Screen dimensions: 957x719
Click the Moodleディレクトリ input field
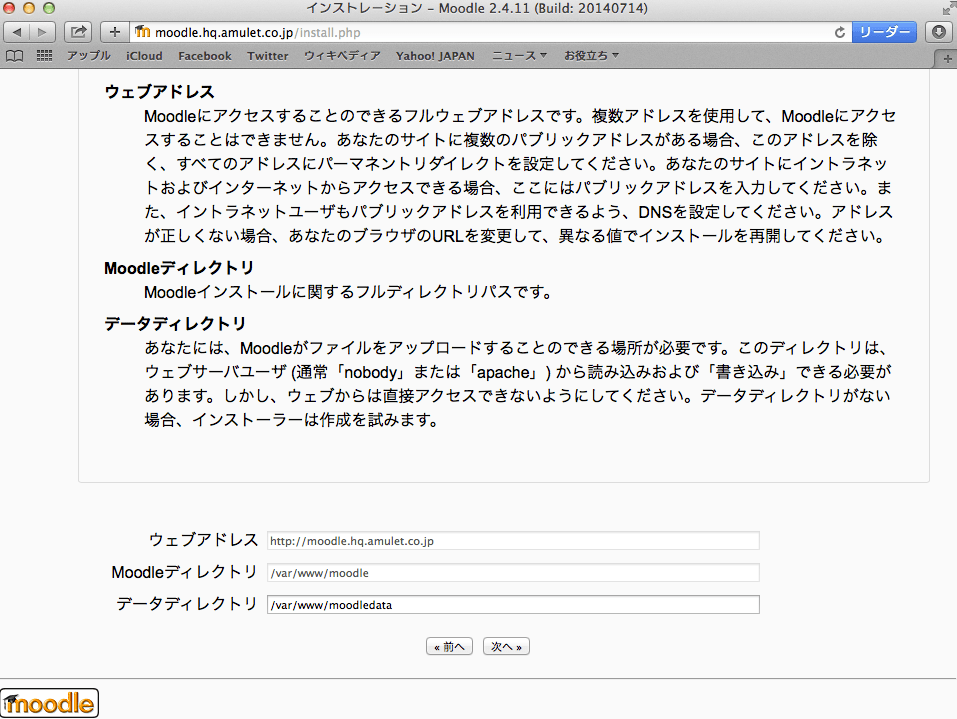point(513,573)
